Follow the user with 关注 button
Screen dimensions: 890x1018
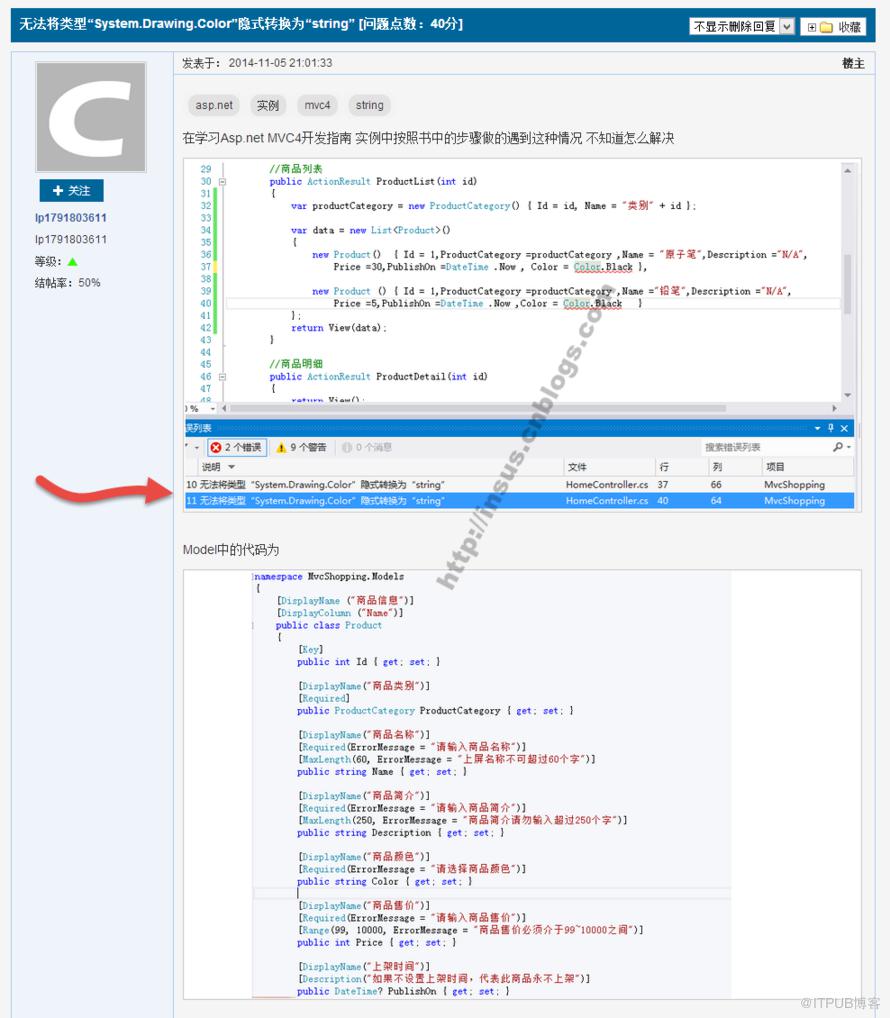71,190
